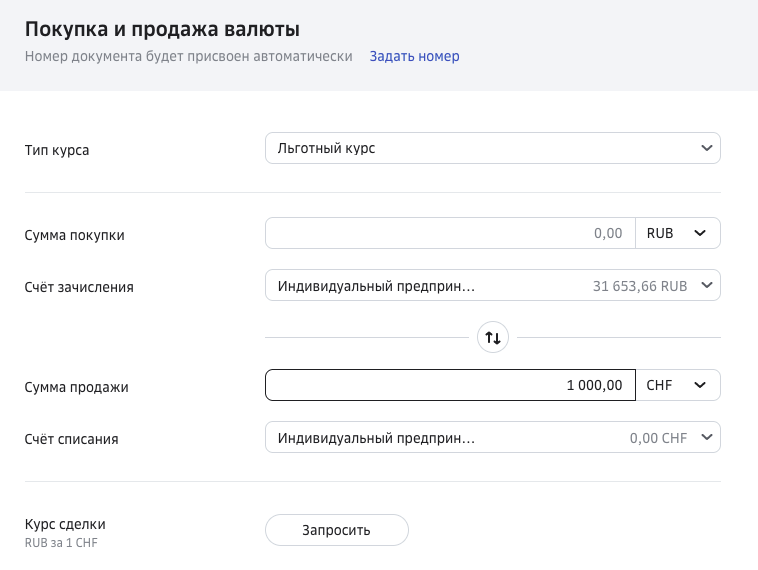Expand the chevron beside RUB currency
Viewport: 758px width, 570px height.
(x=700, y=233)
